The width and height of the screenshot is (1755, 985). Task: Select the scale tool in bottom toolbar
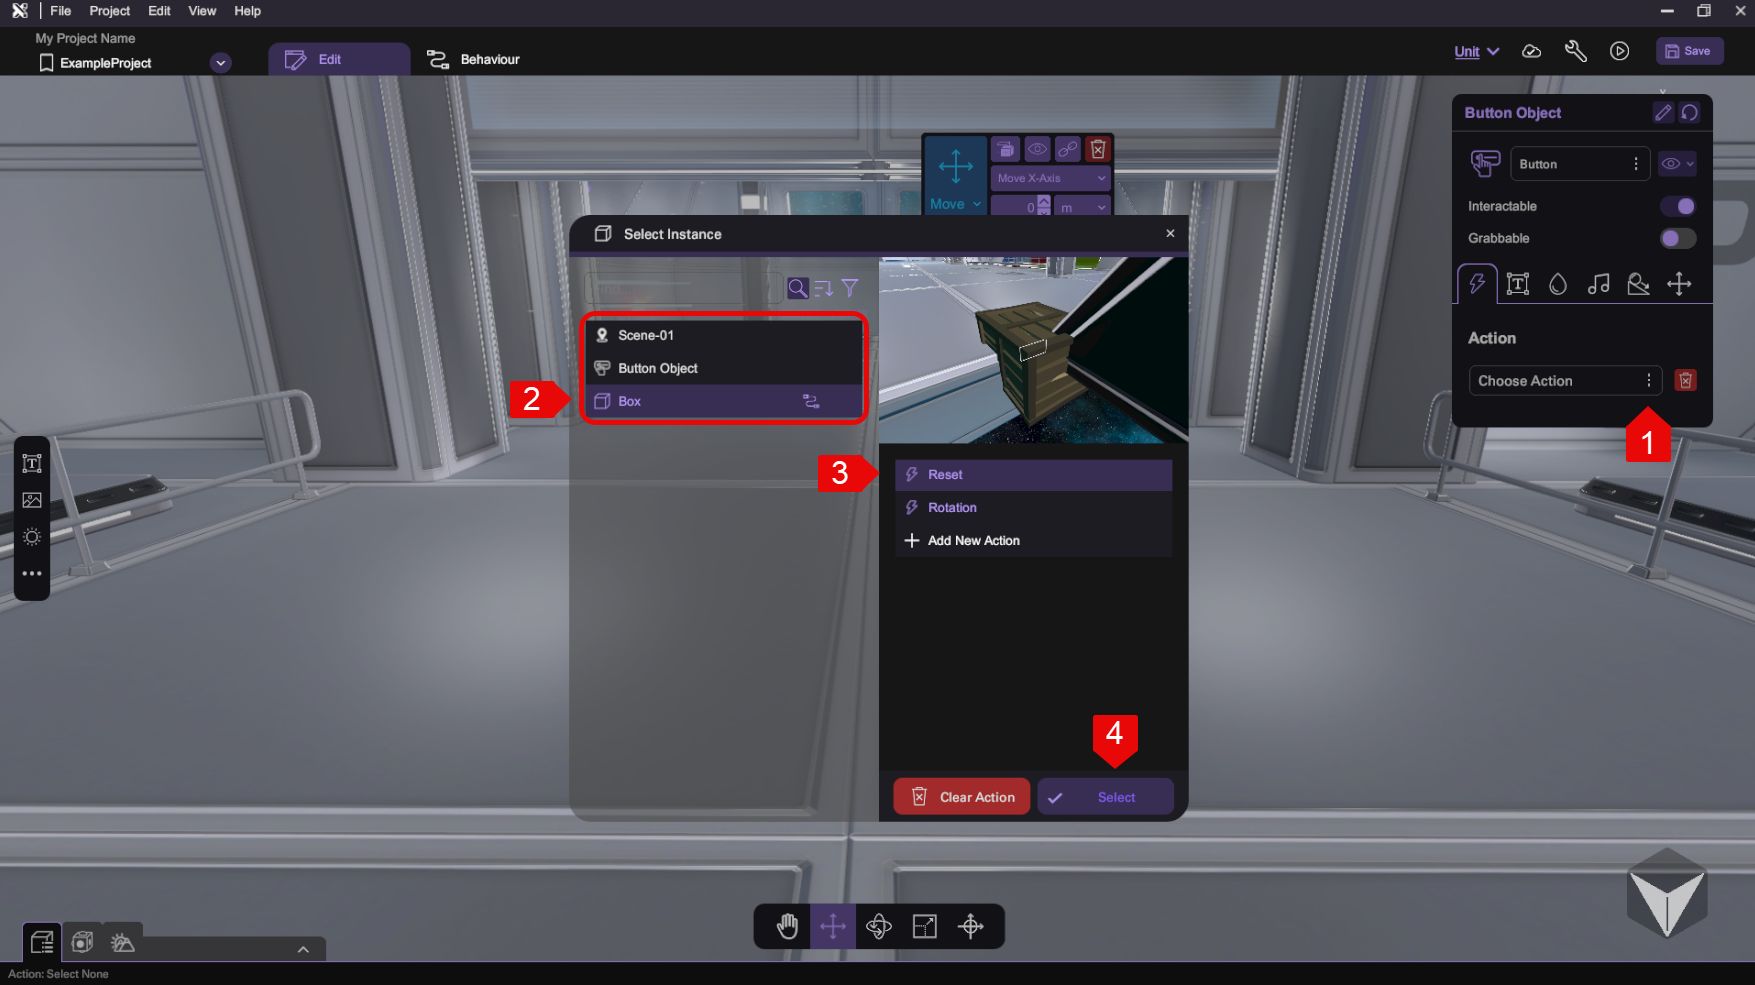click(x=925, y=926)
